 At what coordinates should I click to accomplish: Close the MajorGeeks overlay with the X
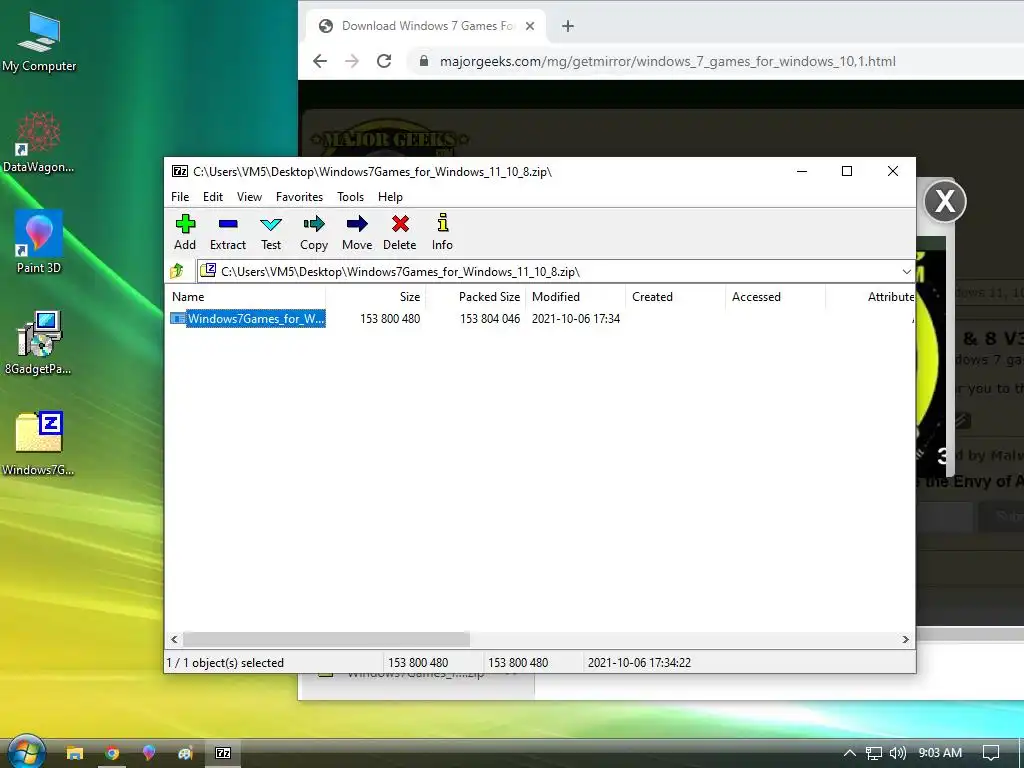pos(944,202)
